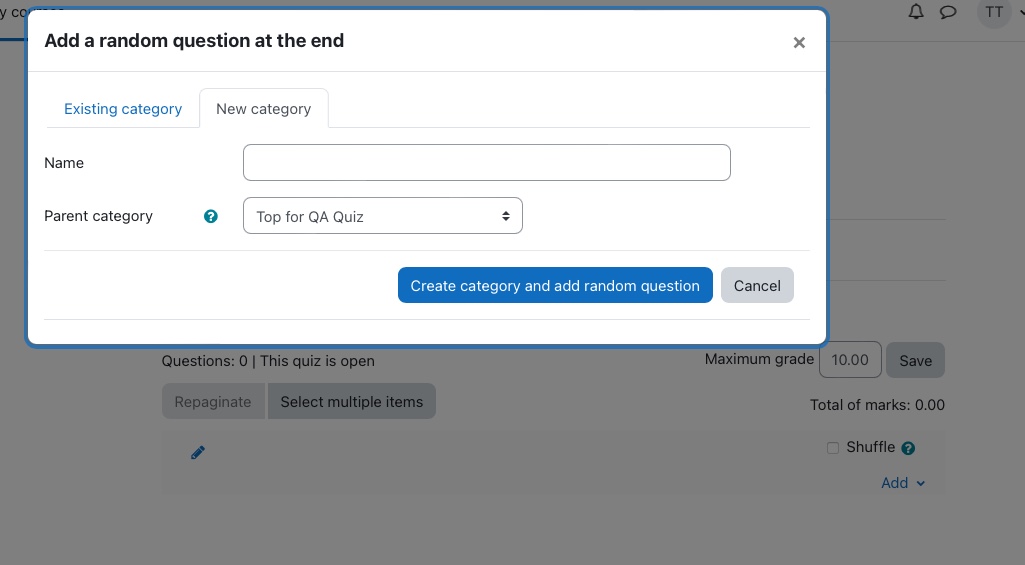Expand the Add menu chevron

pyautogui.click(x=920, y=483)
